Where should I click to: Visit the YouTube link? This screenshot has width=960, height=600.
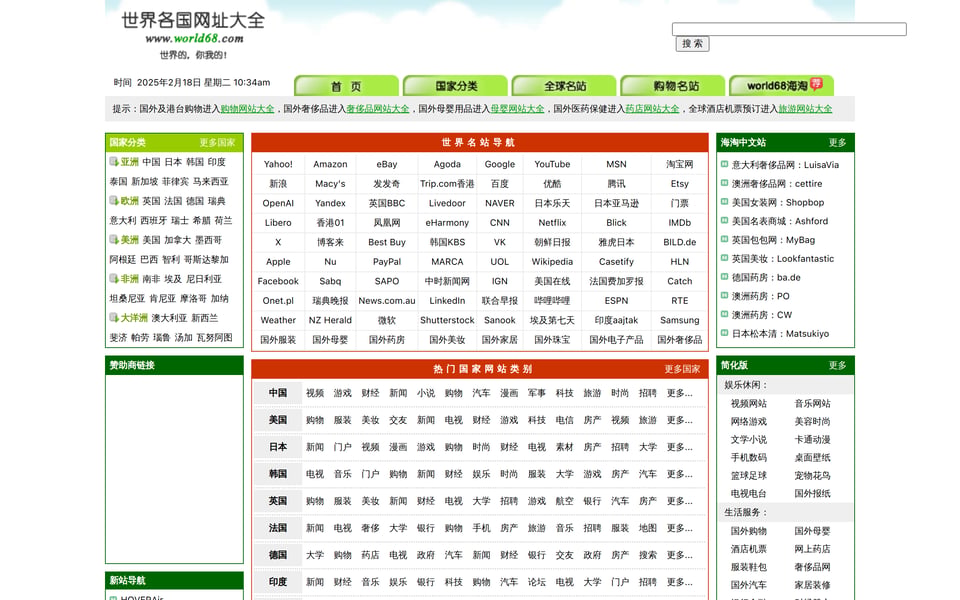coord(552,164)
